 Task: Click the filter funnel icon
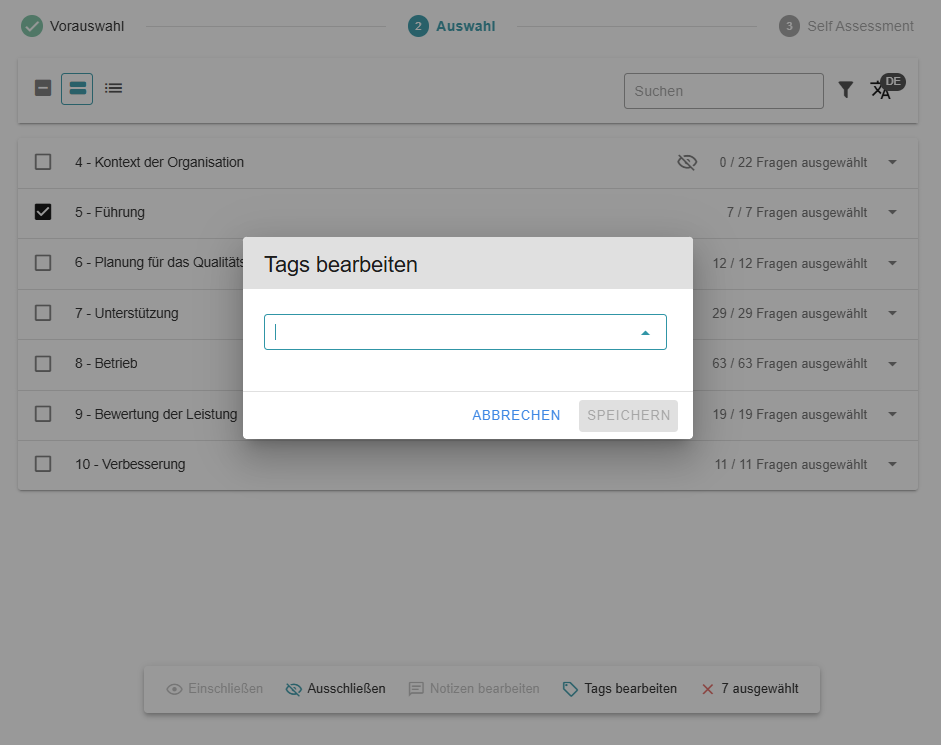(846, 90)
